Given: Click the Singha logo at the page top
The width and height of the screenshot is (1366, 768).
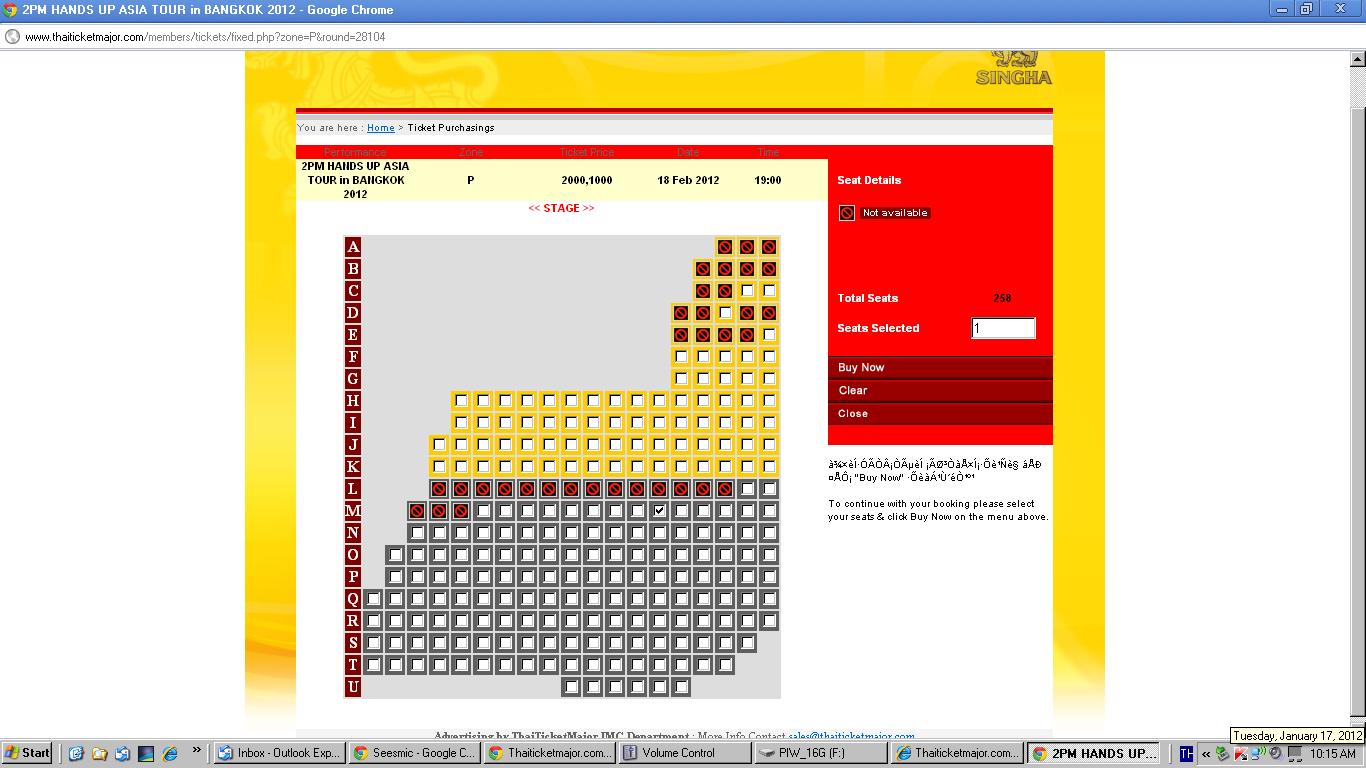Looking at the screenshot, I should 1013,68.
